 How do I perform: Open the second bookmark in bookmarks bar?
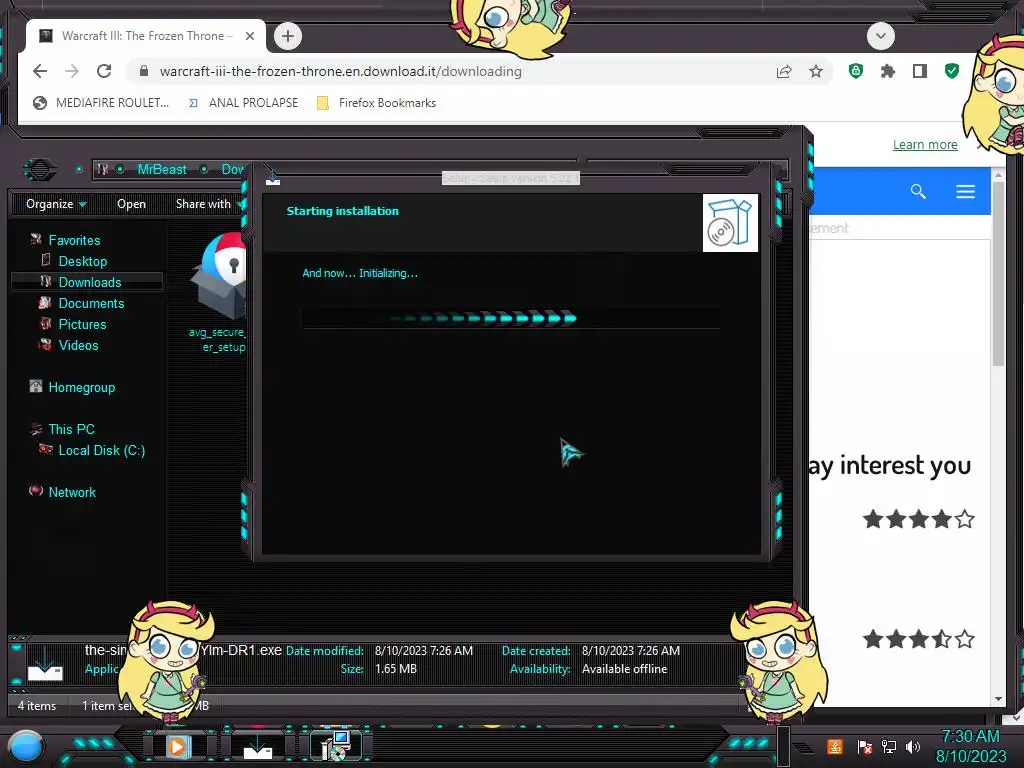[242, 103]
